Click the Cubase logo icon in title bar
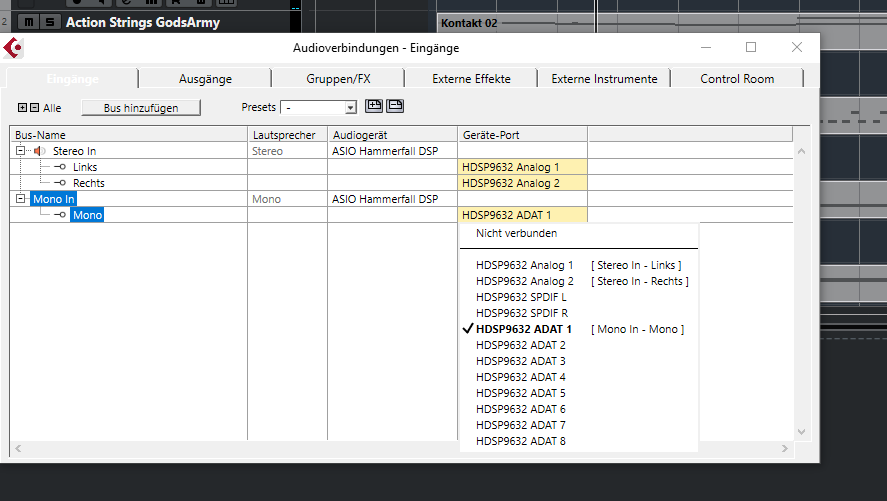Screen dimensions: 887x501 [x=13, y=47]
